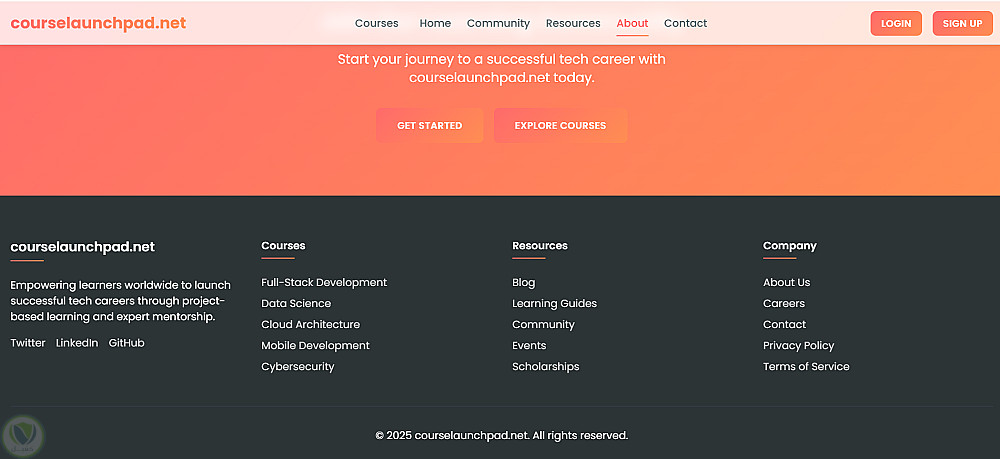The width and height of the screenshot is (1000, 459).
Task: Open the GitHub footer link
Action: point(126,343)
